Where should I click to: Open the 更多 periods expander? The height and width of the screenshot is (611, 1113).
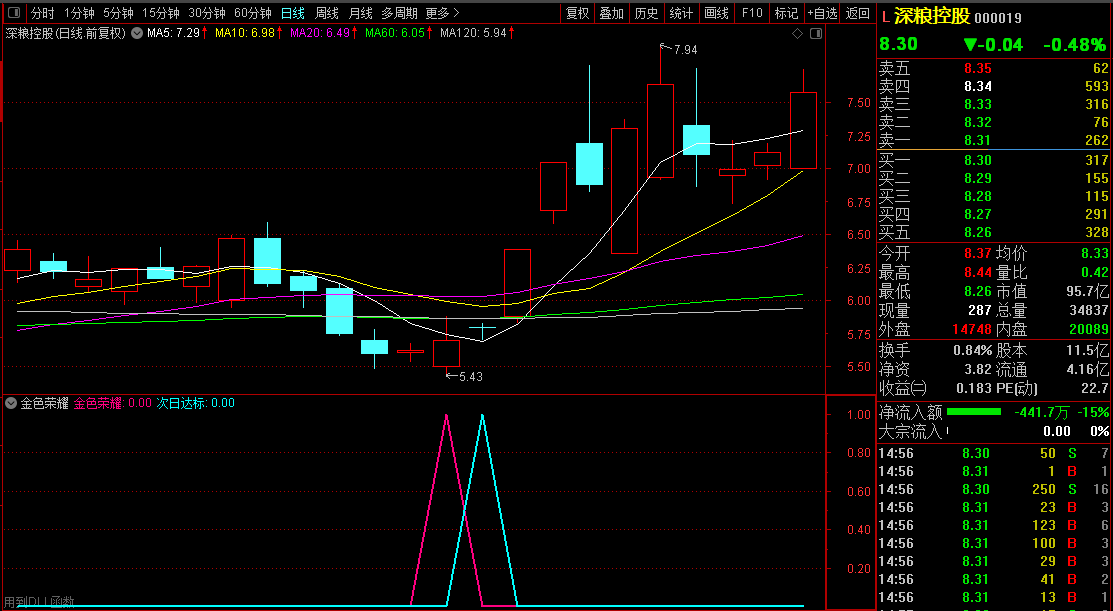click(442, 13)
